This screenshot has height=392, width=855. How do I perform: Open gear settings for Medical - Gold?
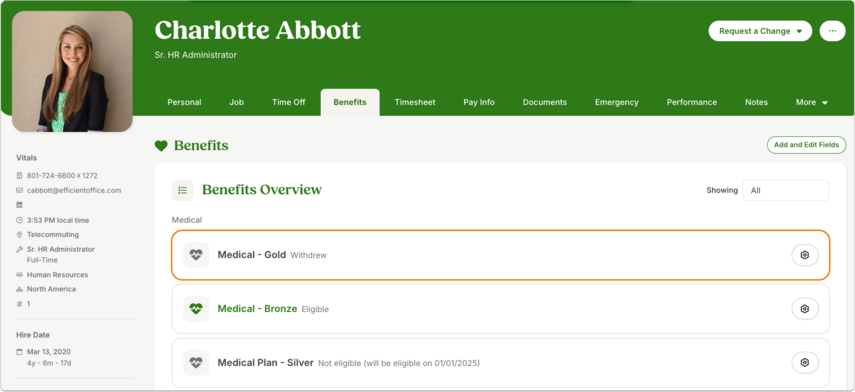click(x=805, y=255)
